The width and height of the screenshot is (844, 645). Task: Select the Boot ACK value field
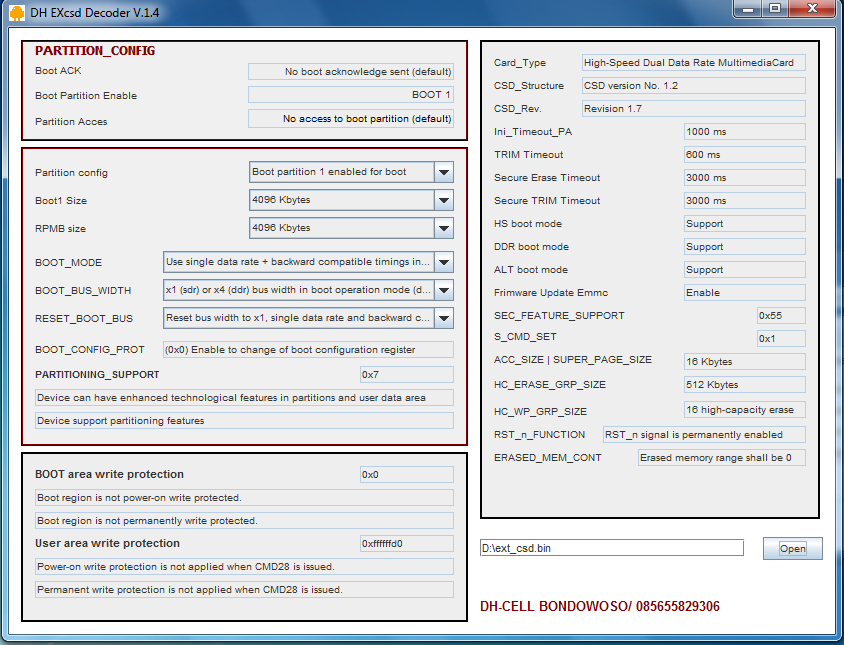[351, 72]
